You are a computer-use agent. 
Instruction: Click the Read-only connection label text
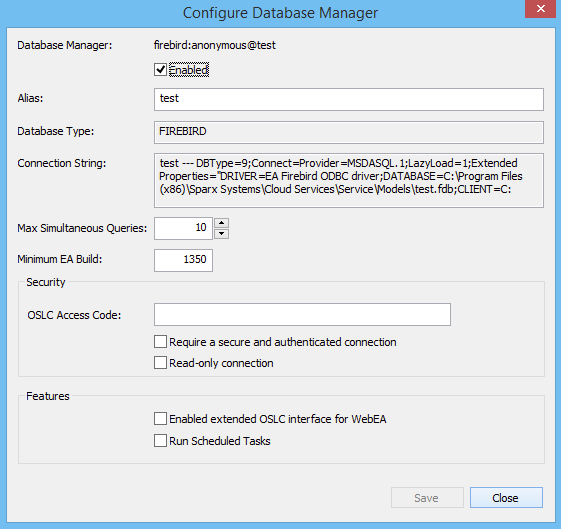221,363
